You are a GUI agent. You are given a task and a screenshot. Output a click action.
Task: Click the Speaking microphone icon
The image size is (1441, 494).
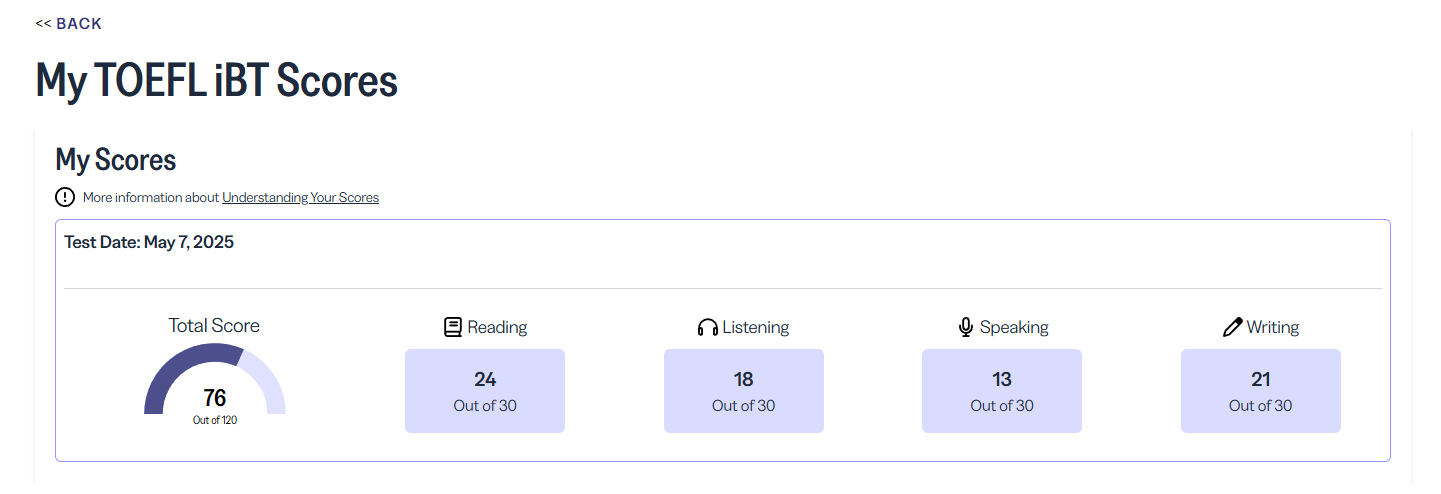point(966,327)
